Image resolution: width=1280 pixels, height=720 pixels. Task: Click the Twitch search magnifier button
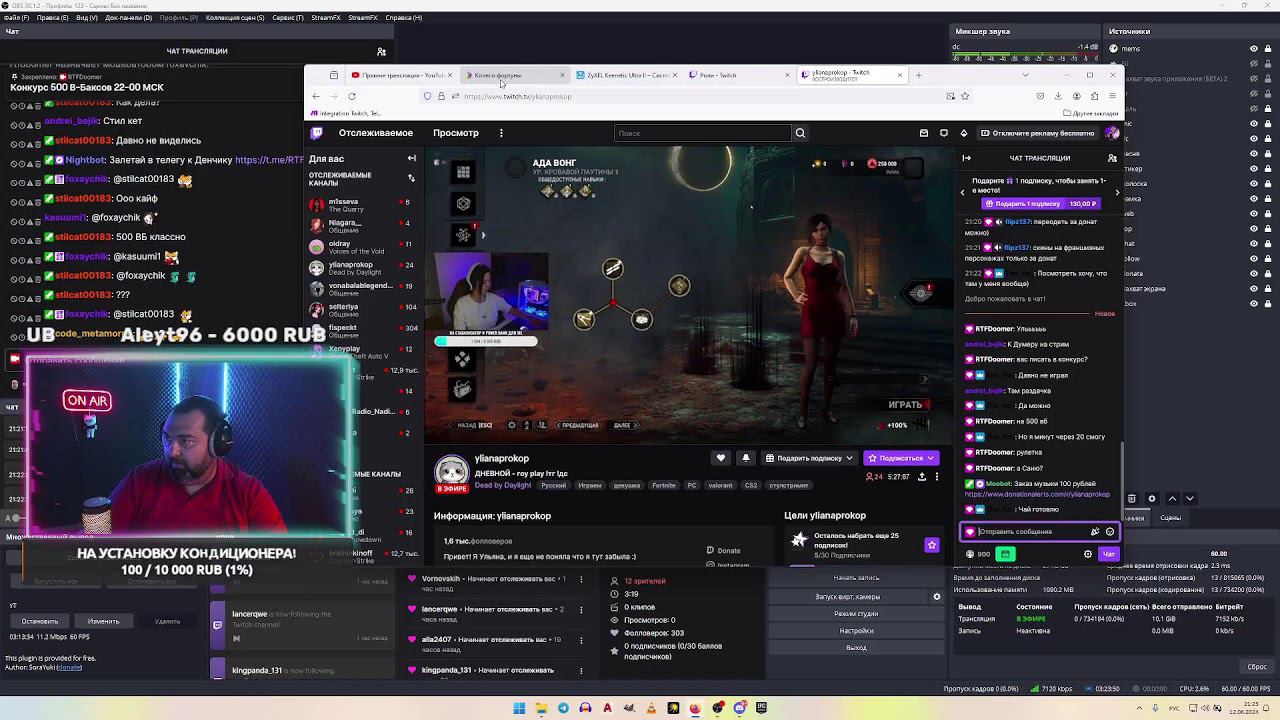(800, 133)
